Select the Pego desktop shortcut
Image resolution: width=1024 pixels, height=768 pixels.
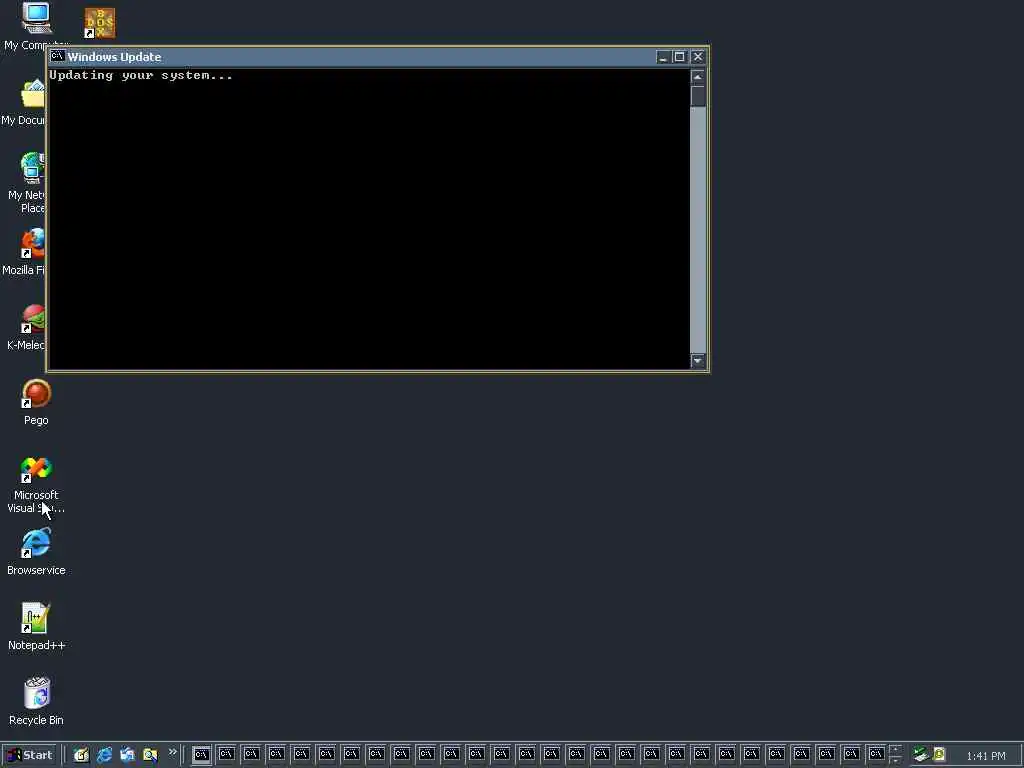click(36, 394)
